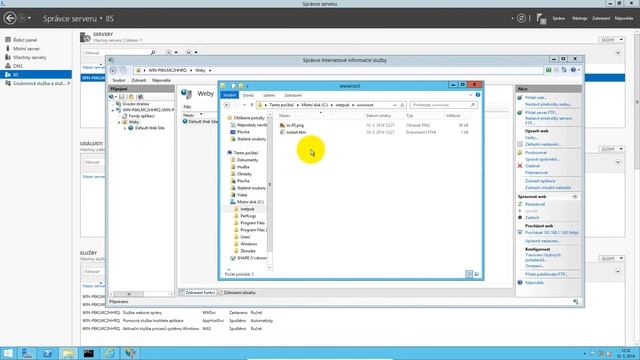Collapse the Weby node in the Připojení tree
This screenshot has width=640, height=360.
click(x=119, y=122)
